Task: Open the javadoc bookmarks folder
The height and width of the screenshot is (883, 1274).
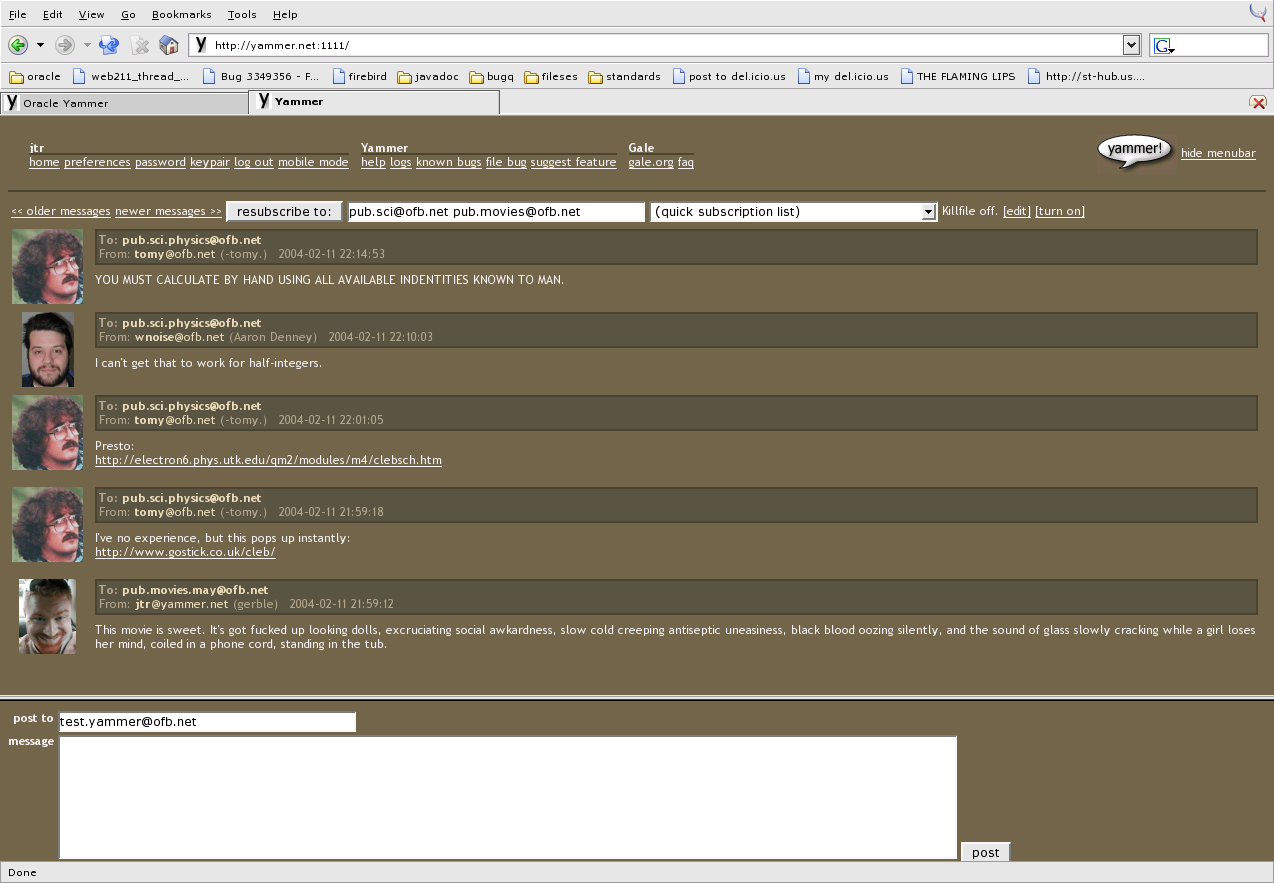Action: [x=430, y=76]
